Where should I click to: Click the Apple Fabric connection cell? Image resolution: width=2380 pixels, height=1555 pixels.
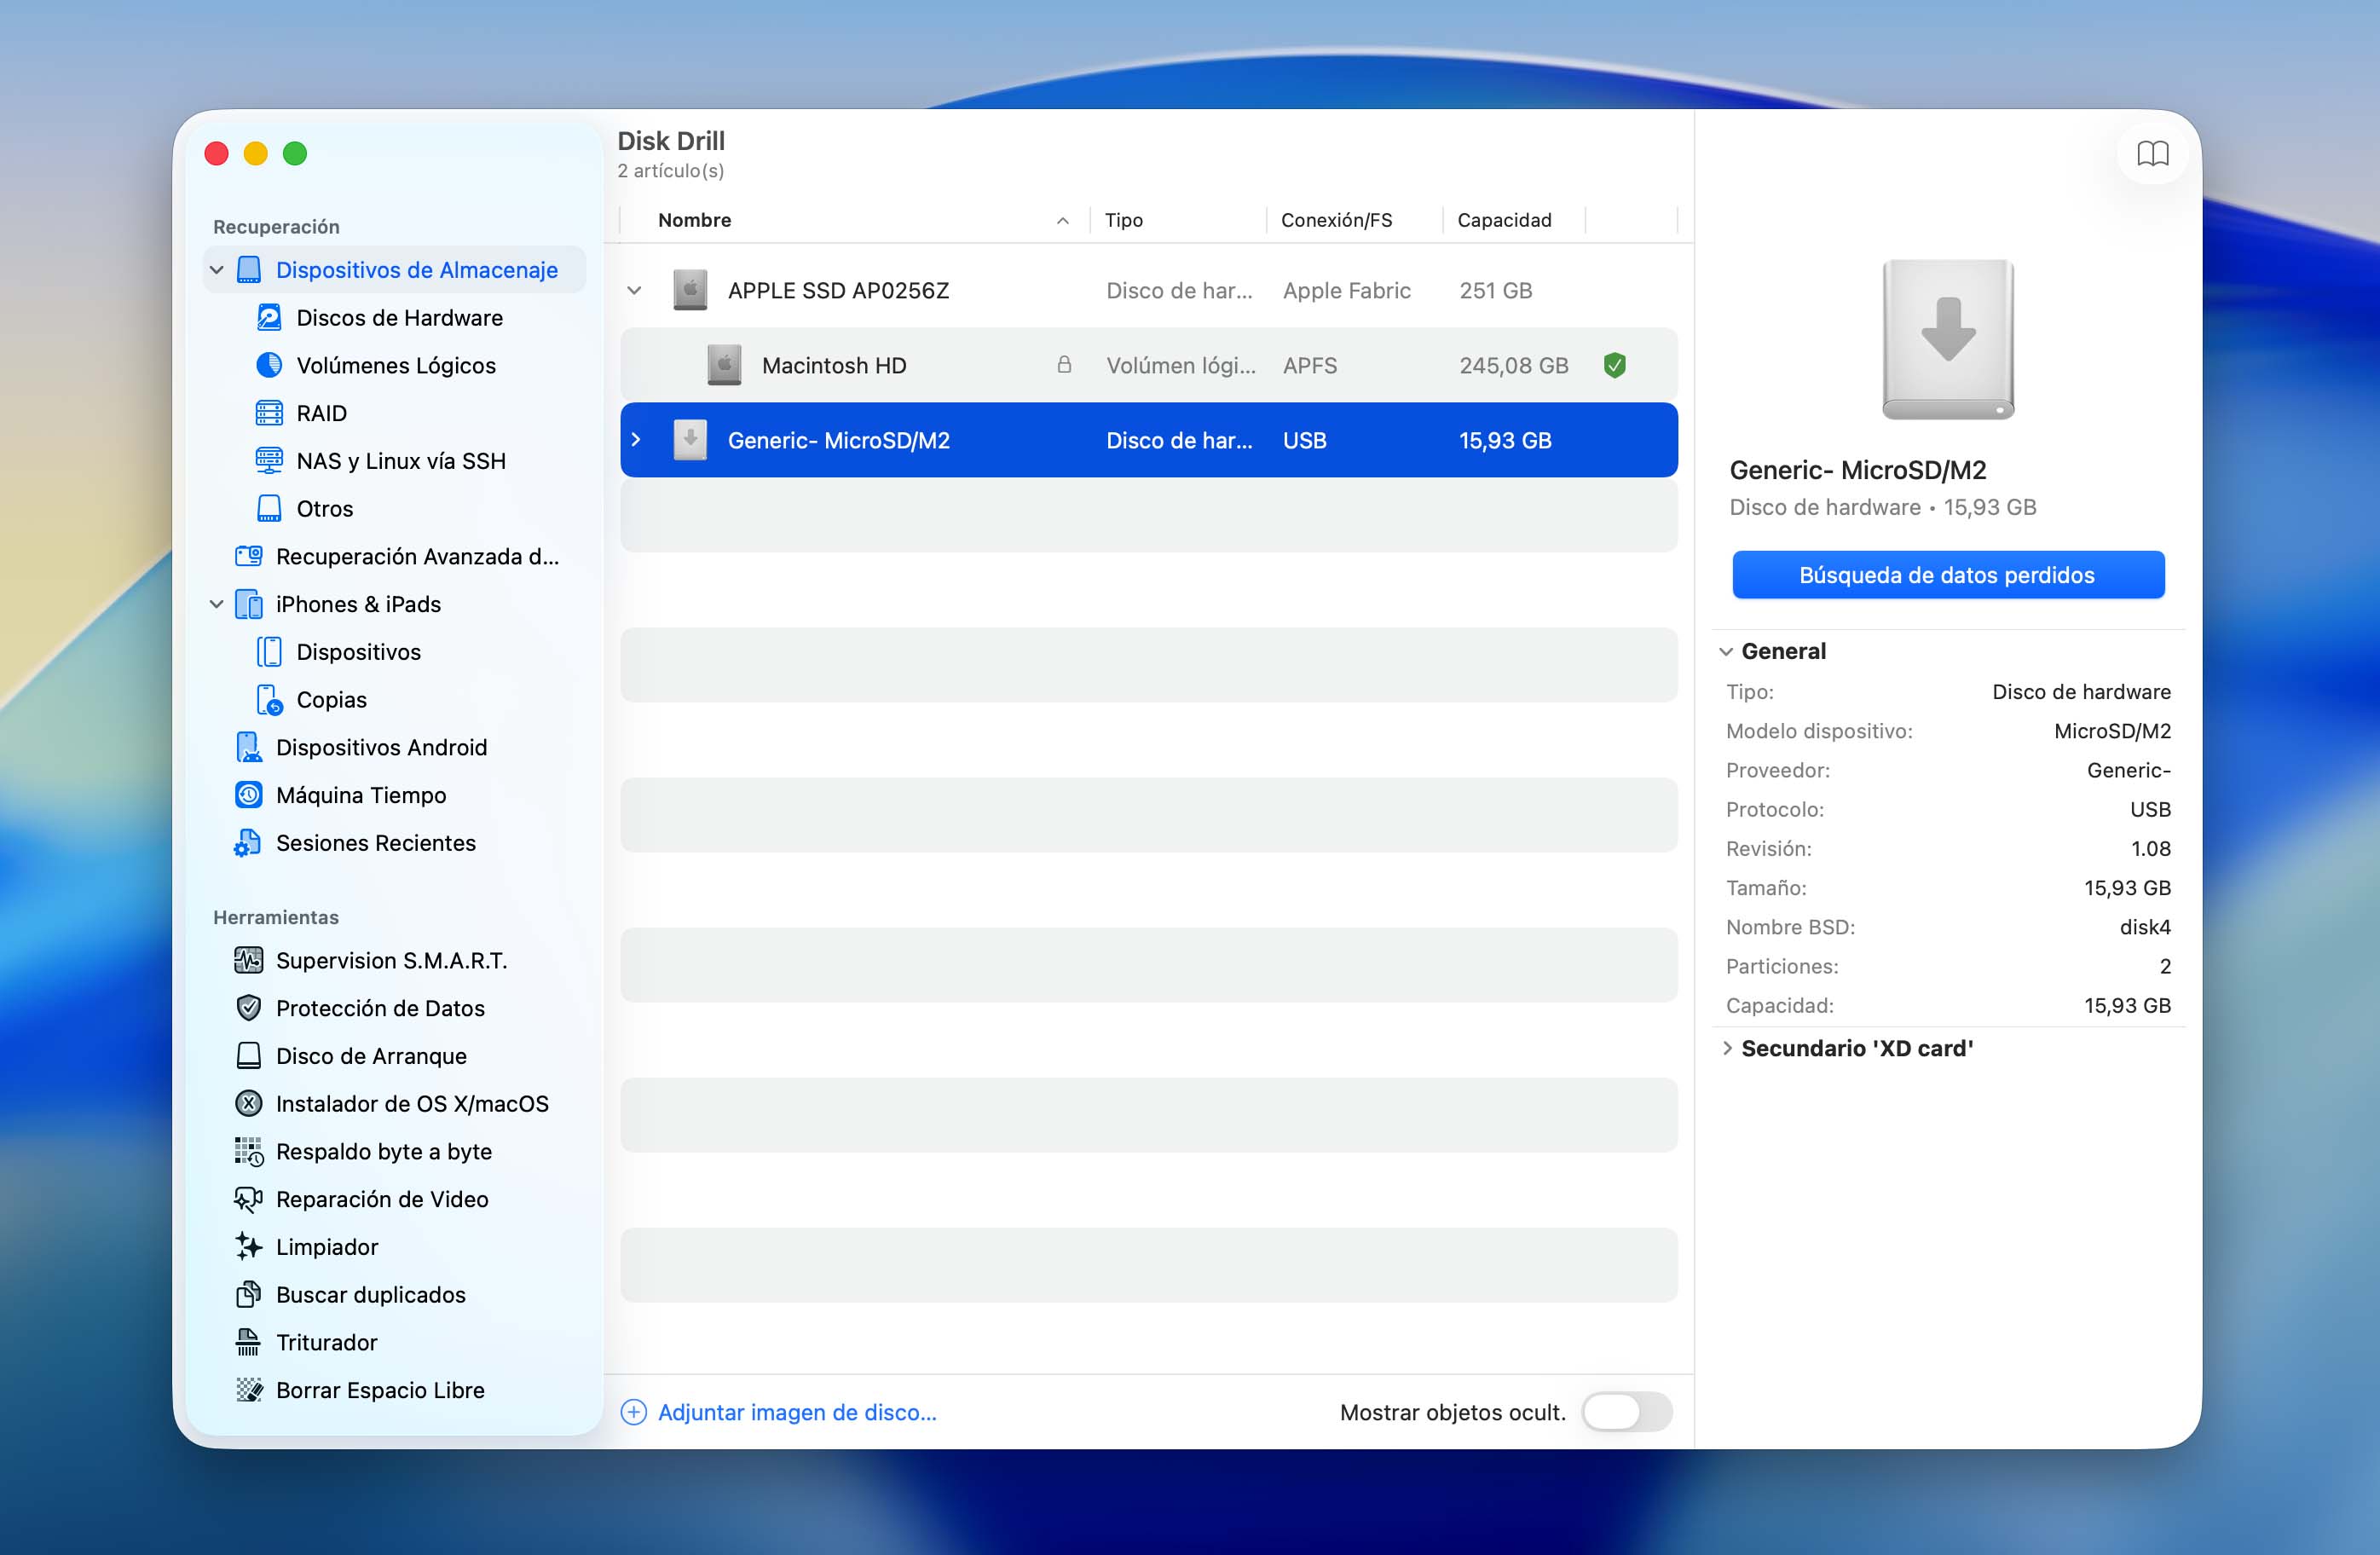tap(1346, 291)
